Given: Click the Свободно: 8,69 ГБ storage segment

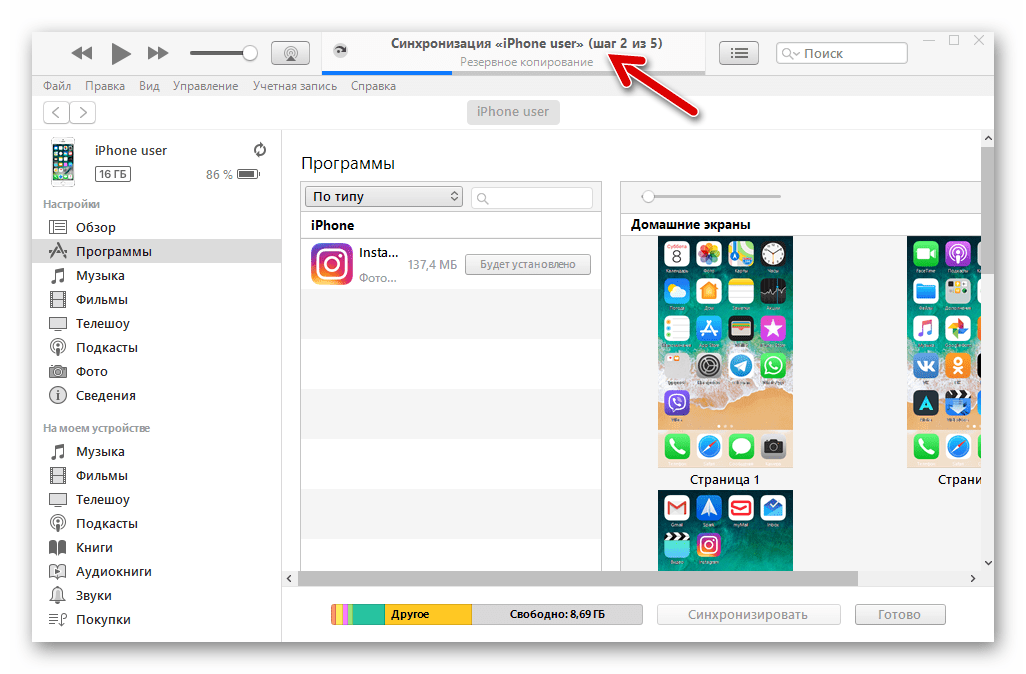Looking at the screenshot, I should click(557, 614).
